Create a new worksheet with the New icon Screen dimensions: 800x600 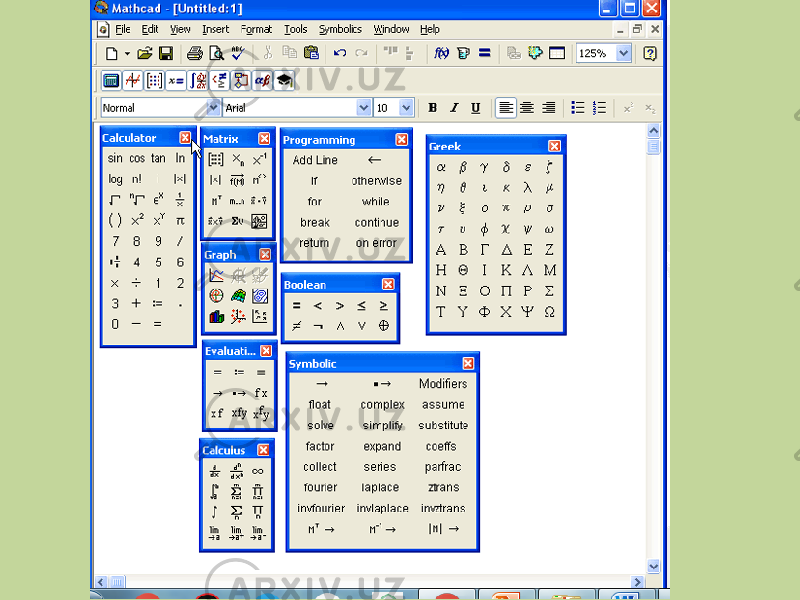pos(111,53)
